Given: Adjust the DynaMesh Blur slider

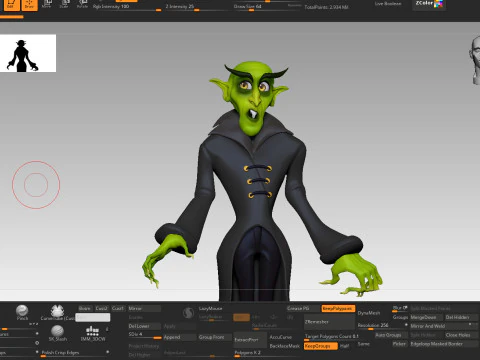Looking at the screenshot, I should click(400, 308).
